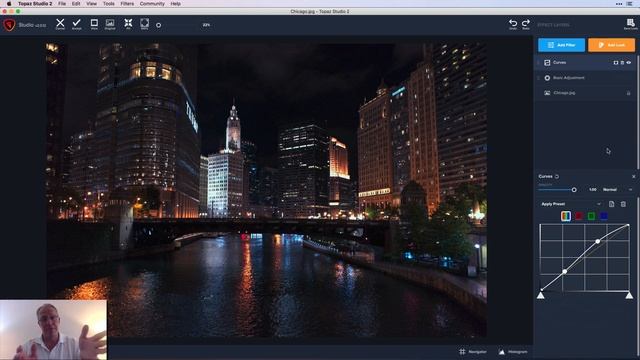Open the Edit menu
This screenshot has width=640, height=360.
(x=76, y=4)
